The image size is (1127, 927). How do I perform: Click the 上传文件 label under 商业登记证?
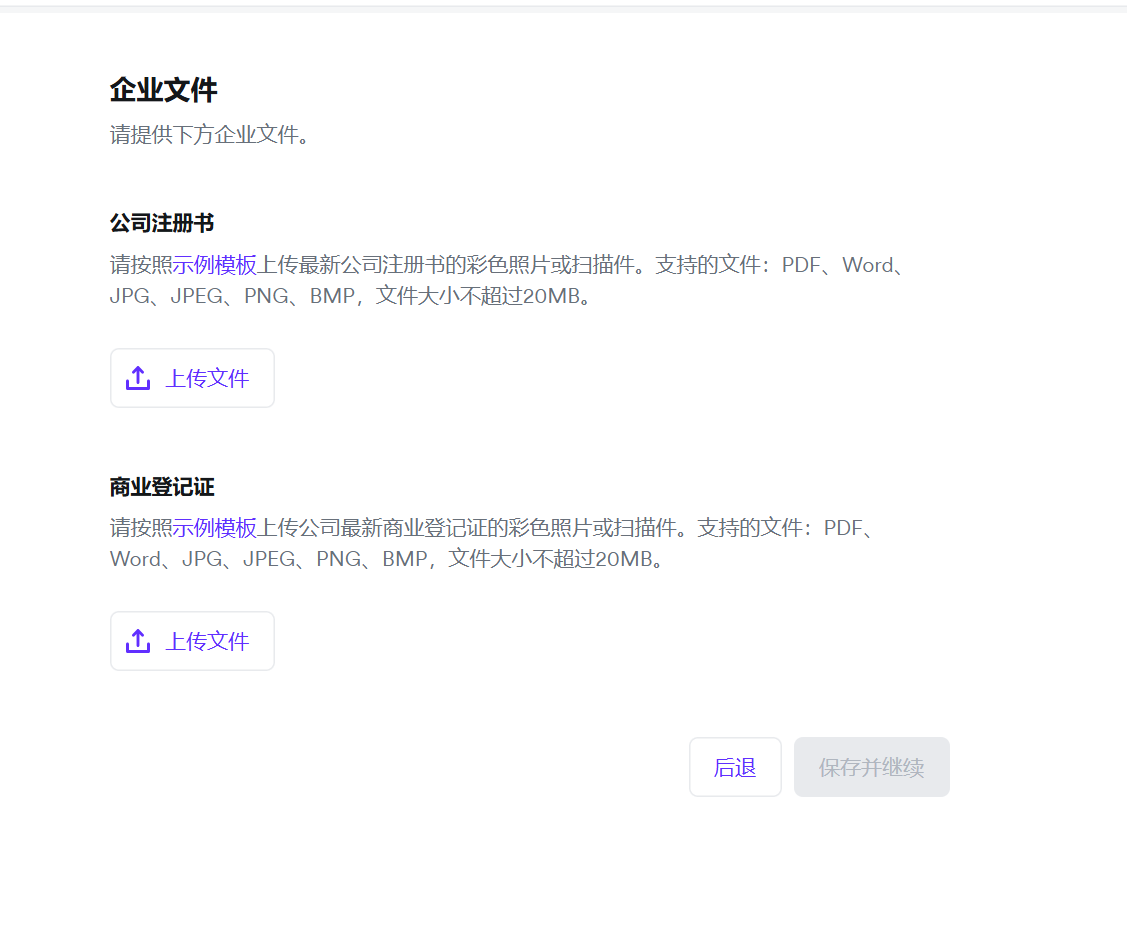click(207, 641)
